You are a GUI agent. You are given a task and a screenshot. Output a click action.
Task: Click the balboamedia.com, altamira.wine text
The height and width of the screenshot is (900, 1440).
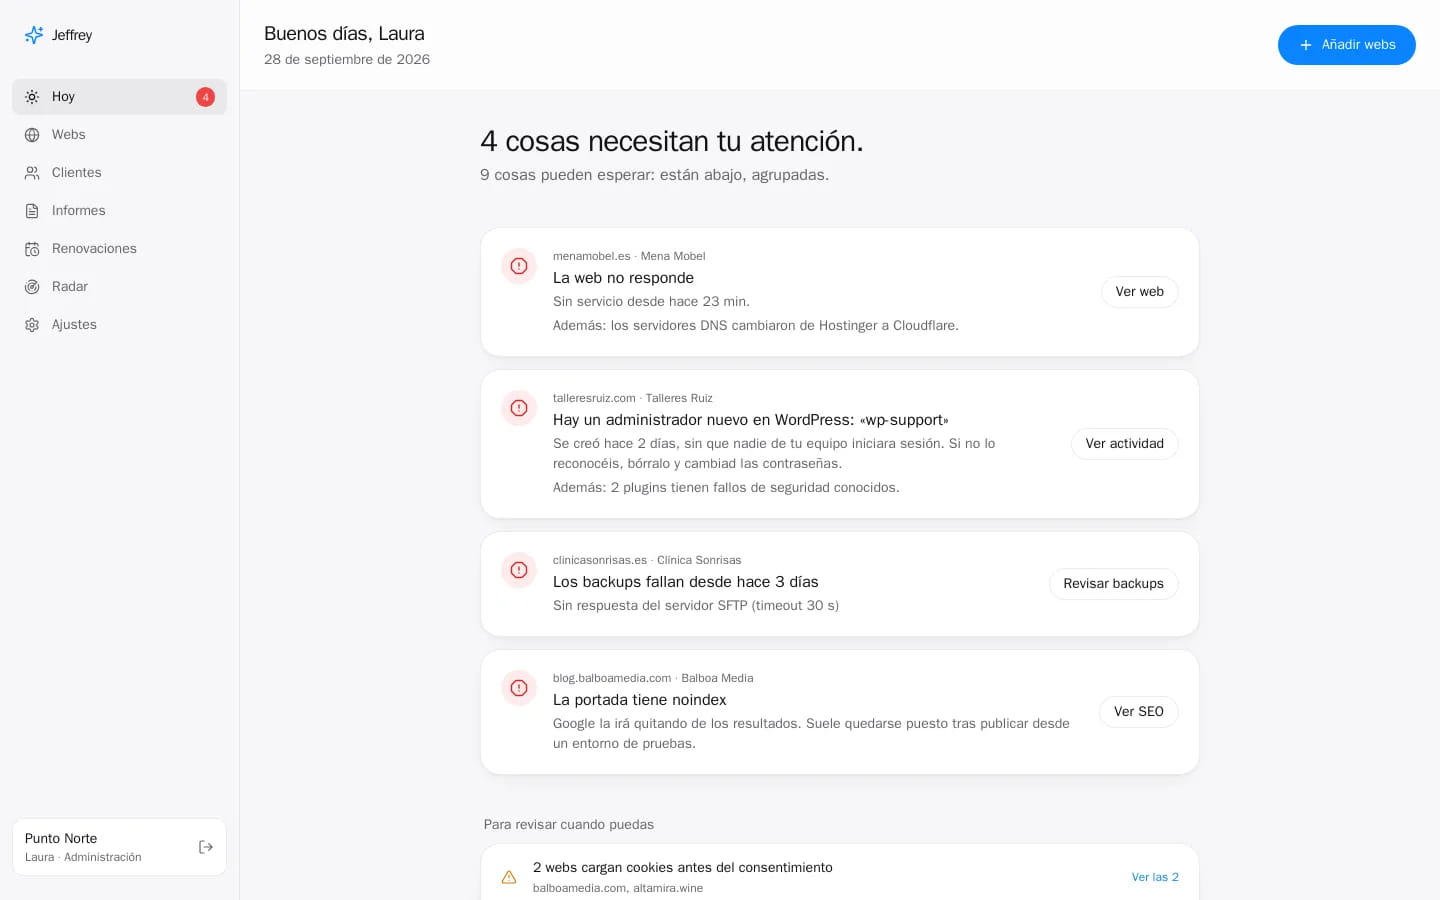(618, 888)
